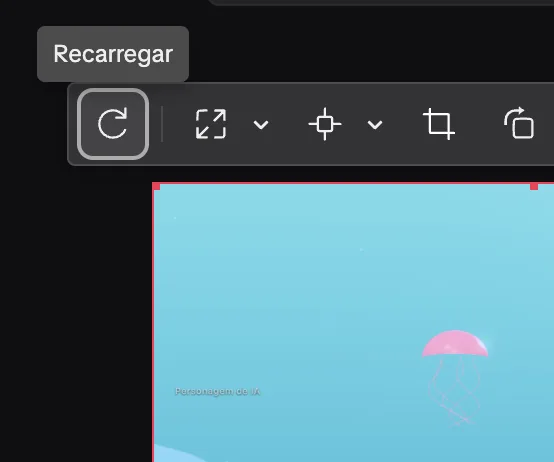Click the 'Personagem de IA' text
Image resolution: width=554 pixels, height=462 pixels.
pos(218,391)
